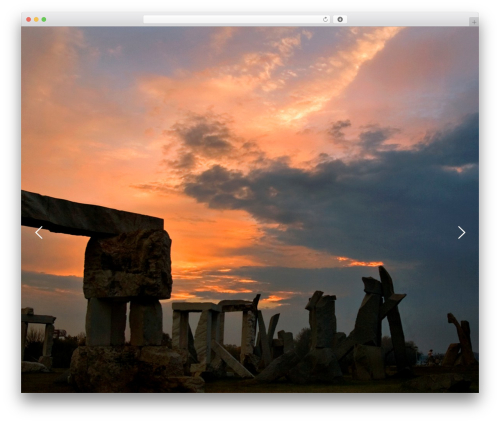Close the browser window with red button

click(x=29, y=20)
